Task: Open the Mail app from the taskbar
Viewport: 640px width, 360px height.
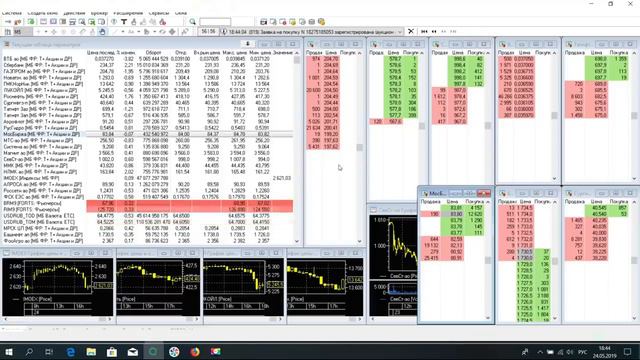Action: 133,351
